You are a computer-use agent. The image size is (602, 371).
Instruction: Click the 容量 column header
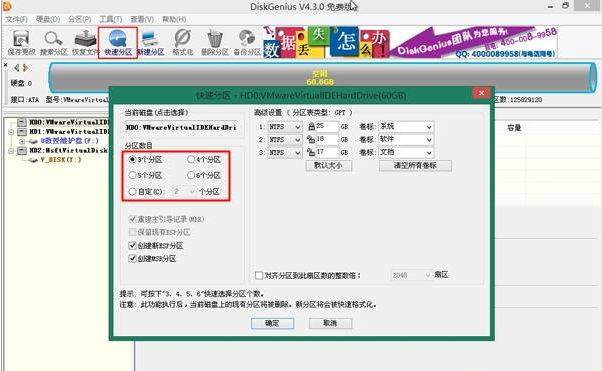tap(514, 128)
